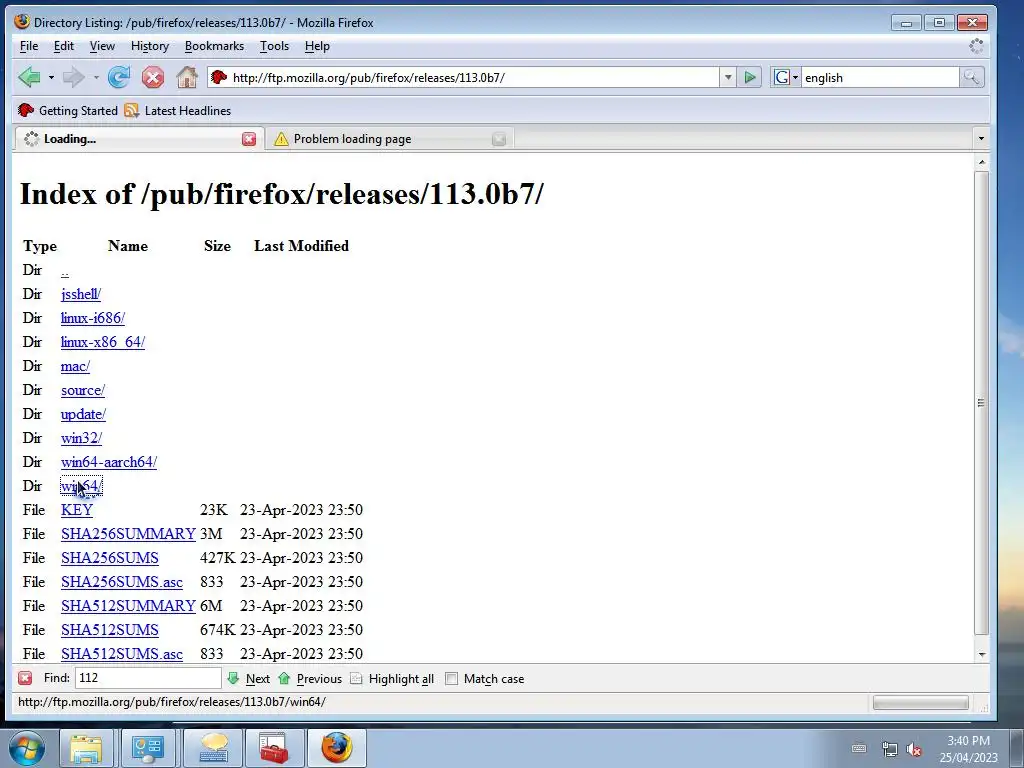The height and width of the screenshot is (768, 1024).
Task: Click the Find Next arrow button
Action: (249, 679)
